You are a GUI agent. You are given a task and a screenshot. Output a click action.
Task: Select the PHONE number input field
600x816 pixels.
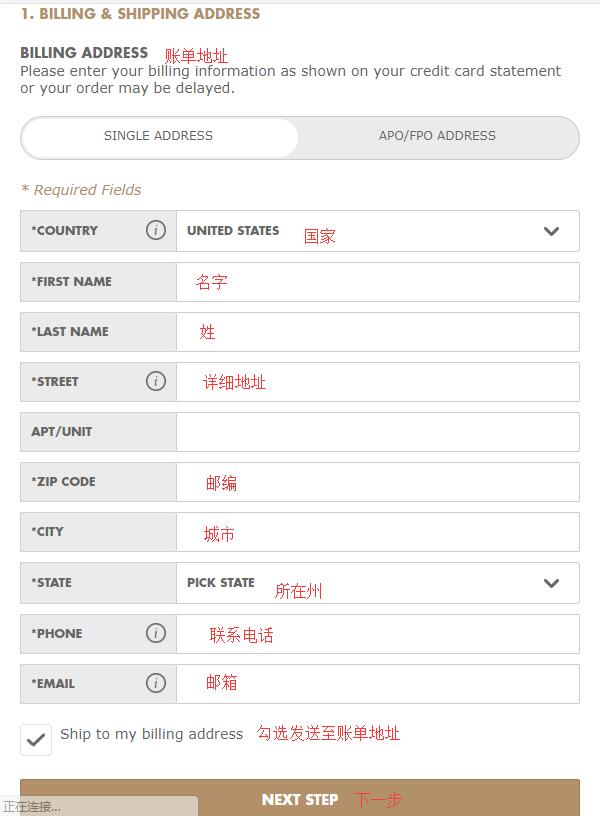click(x=378, y=634)
